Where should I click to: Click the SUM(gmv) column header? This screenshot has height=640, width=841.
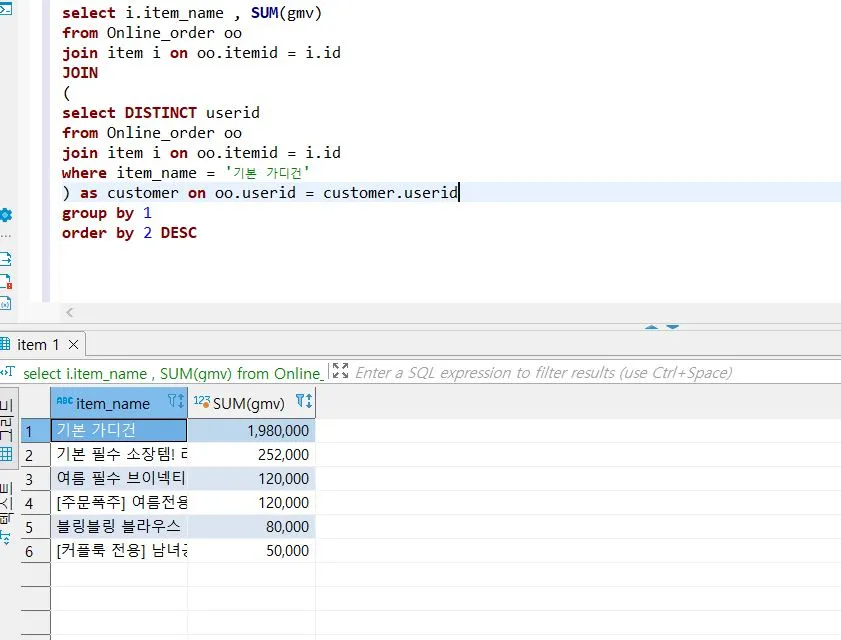coord(252,403)
